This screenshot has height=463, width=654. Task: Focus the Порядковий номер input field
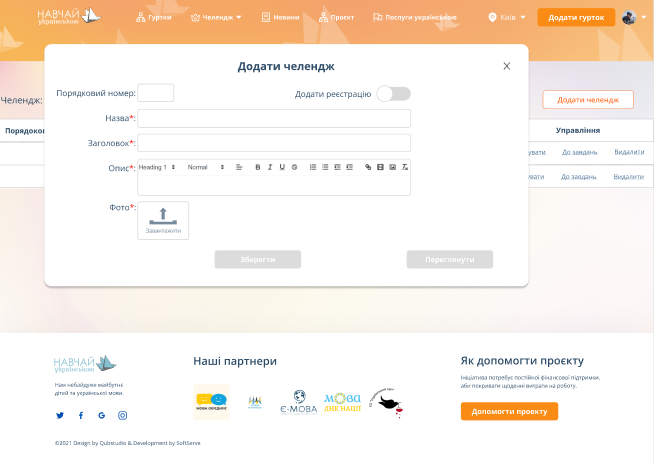pyautogui.click(x=156, y=93)
